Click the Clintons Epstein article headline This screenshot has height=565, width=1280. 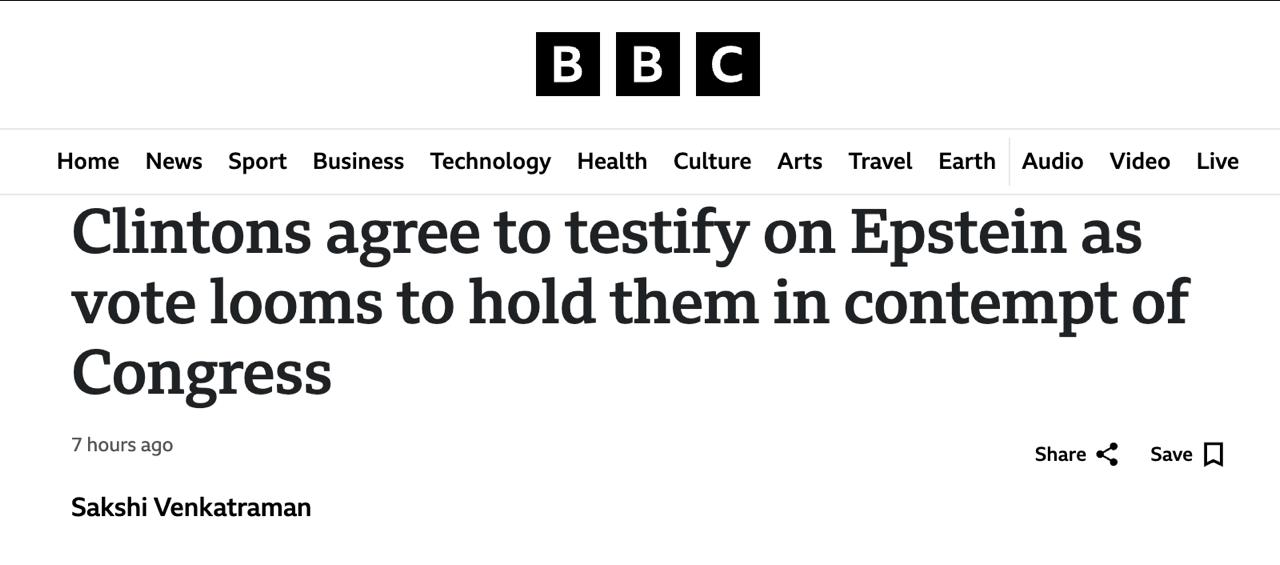point(630,302)
